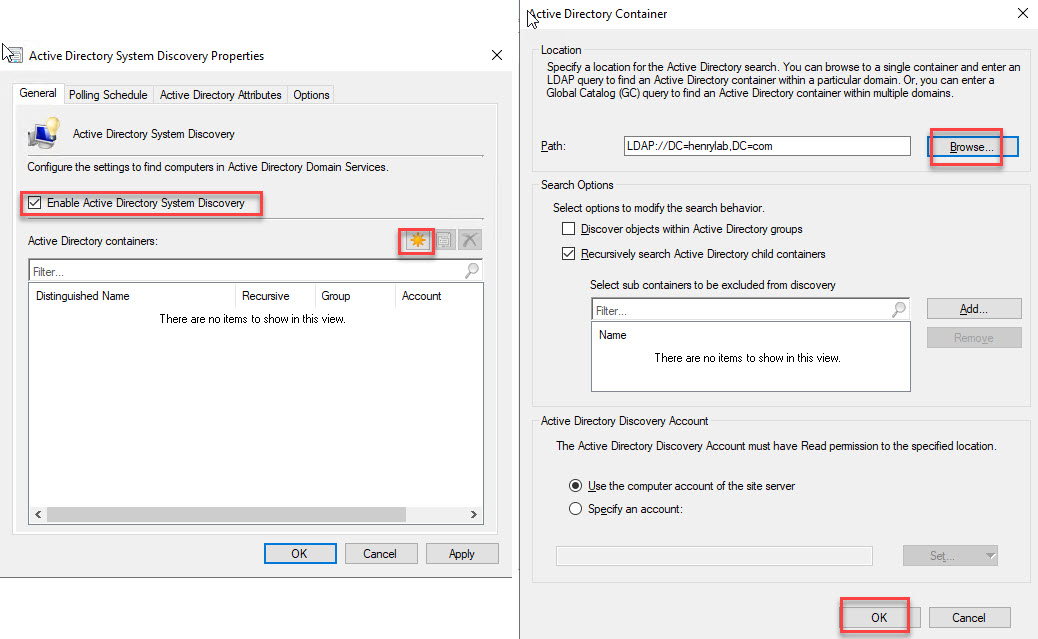Click the LDAP Path text field
Screen dimensions: 1038x639
coord(766,146)
